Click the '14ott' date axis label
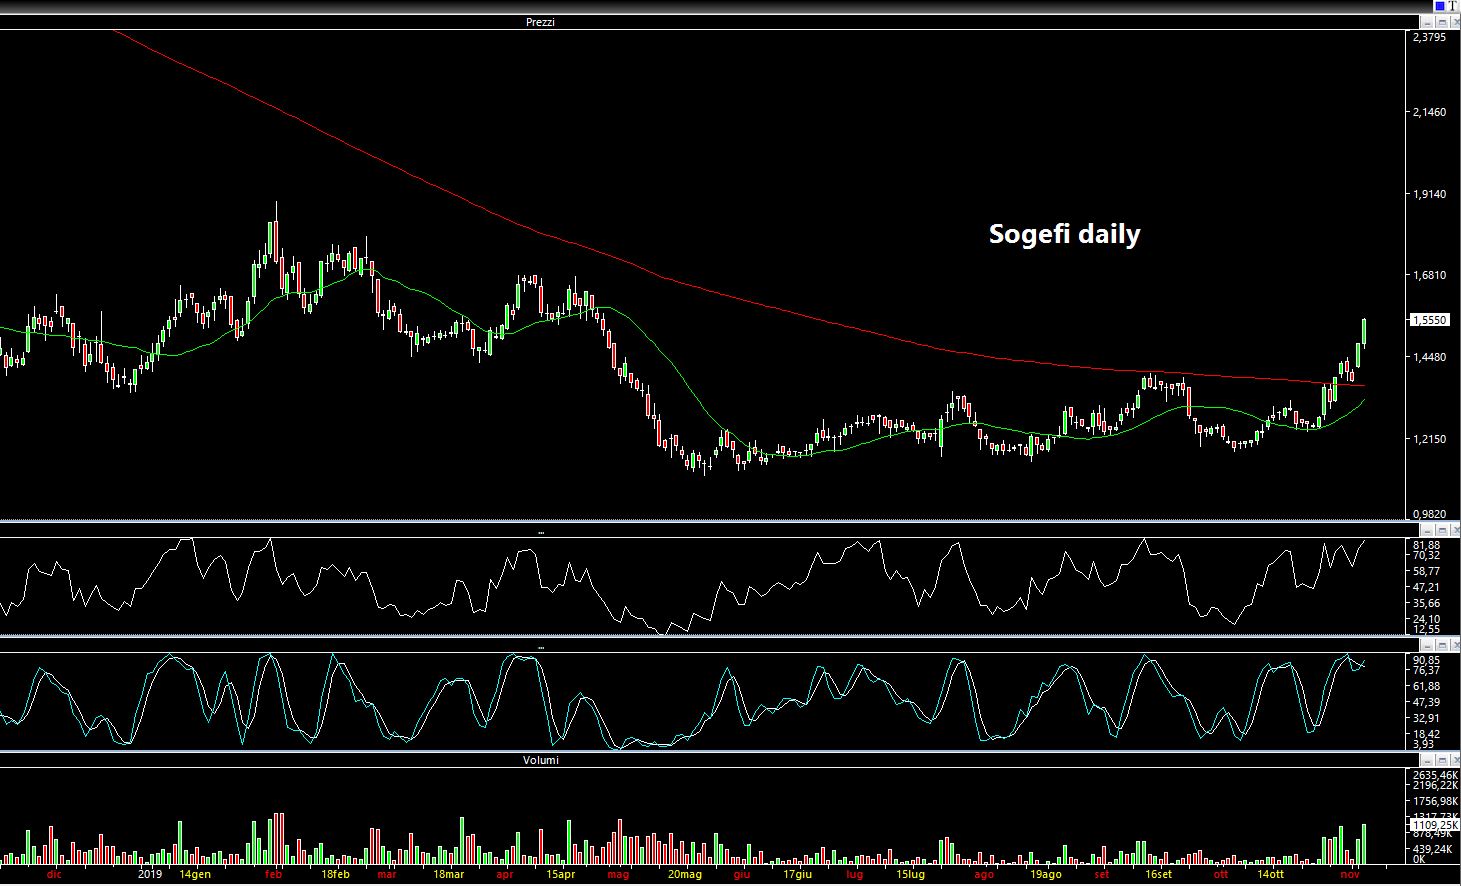1461x886 pixels. 1270,874
